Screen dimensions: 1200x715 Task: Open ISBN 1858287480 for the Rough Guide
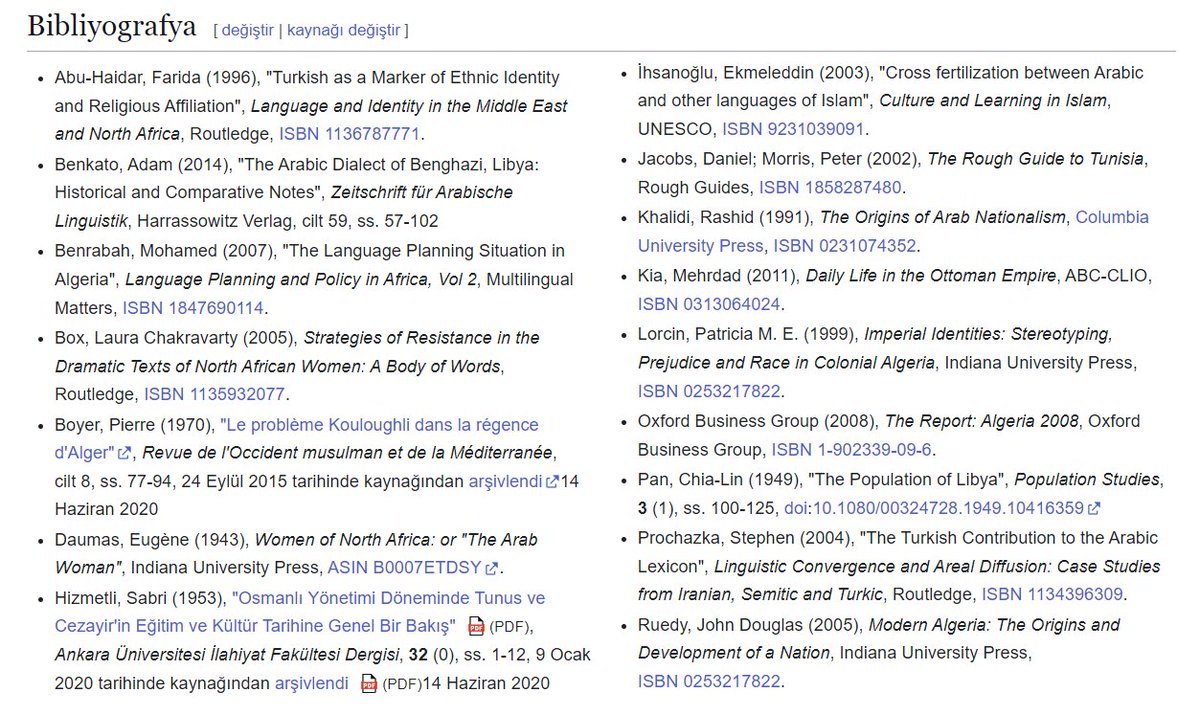[x=830, y=187]
